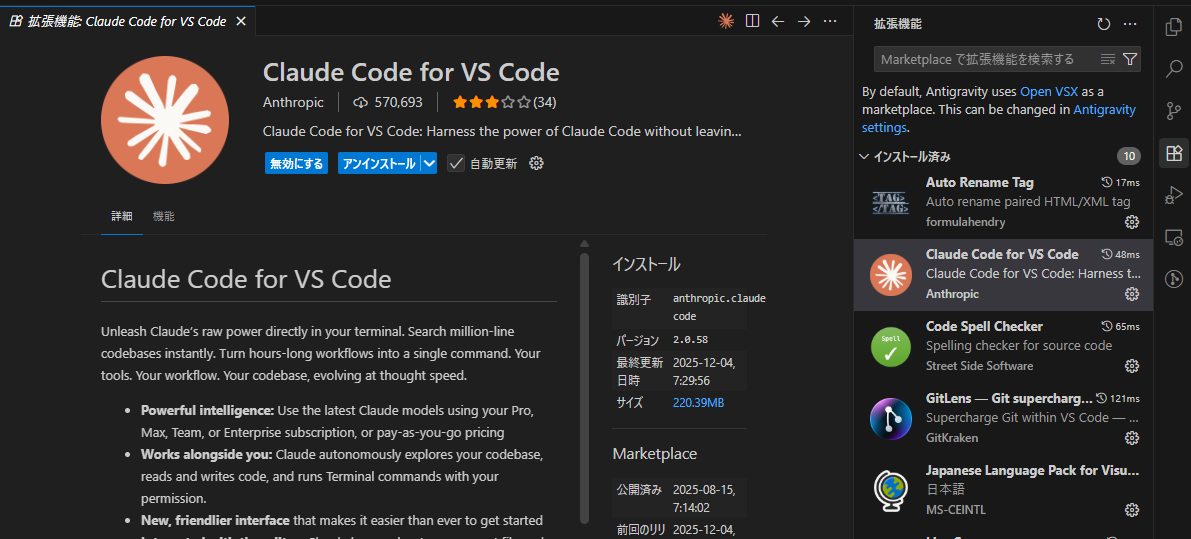This screenshot has width=1191, height=539.
Task: Open the Remote Explorer icon in activity bar
Action: tap(1174, 238)
